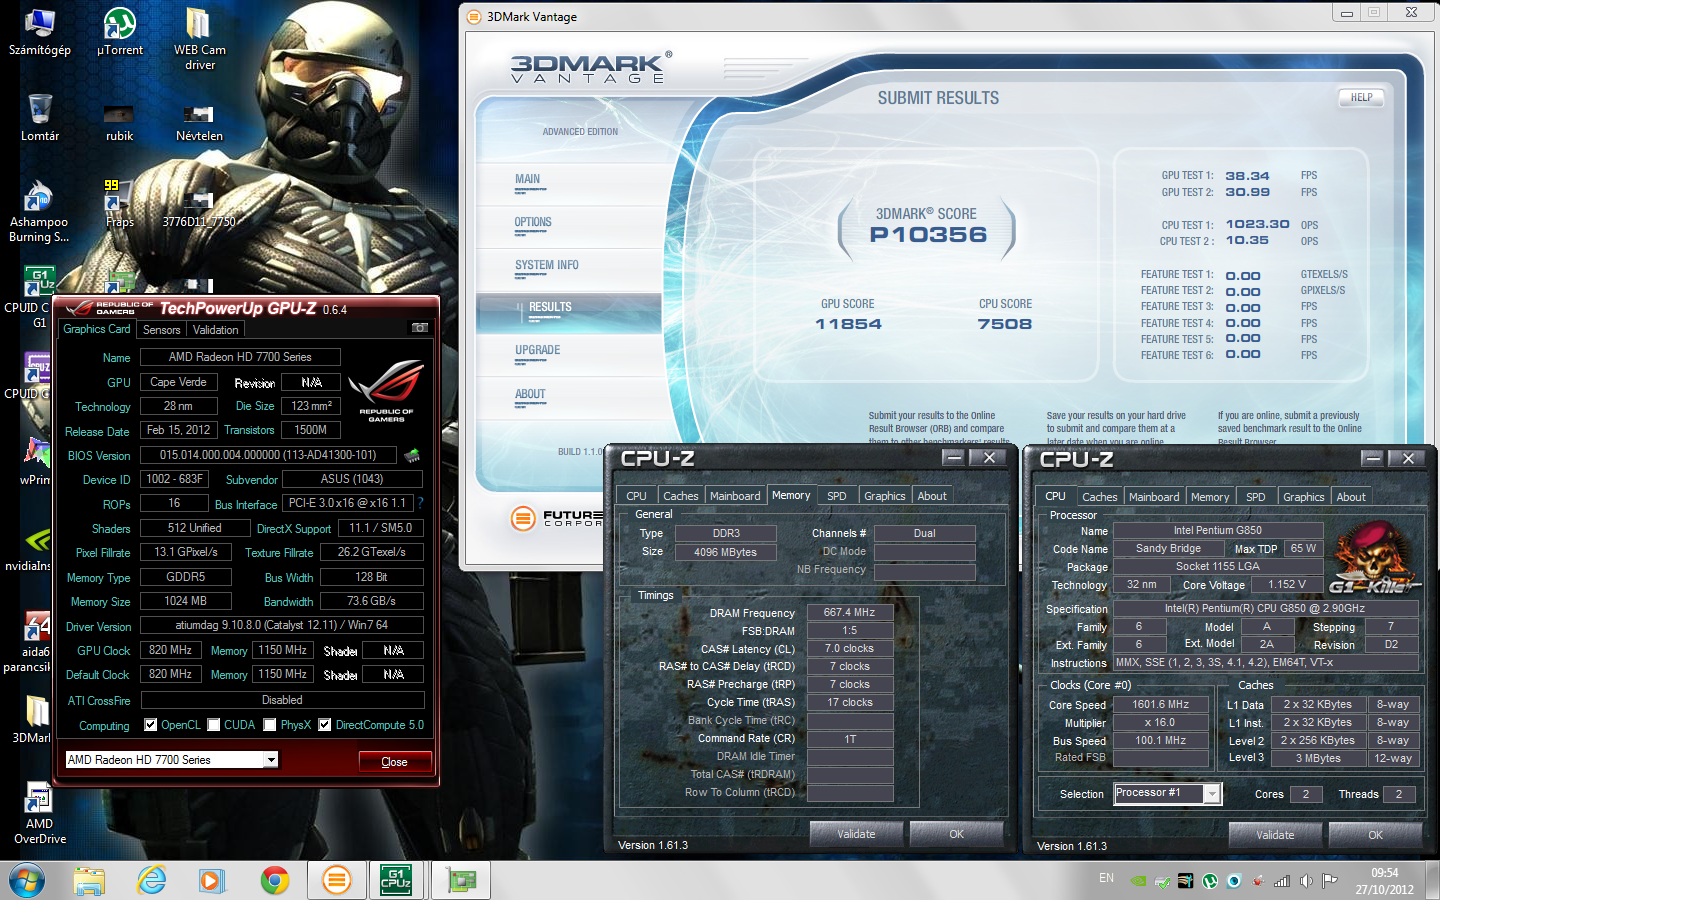Click the EN language indicator in tray
Image resolution: width=1698 pixels, height=916 pixels.
(x=1106, y=878)
